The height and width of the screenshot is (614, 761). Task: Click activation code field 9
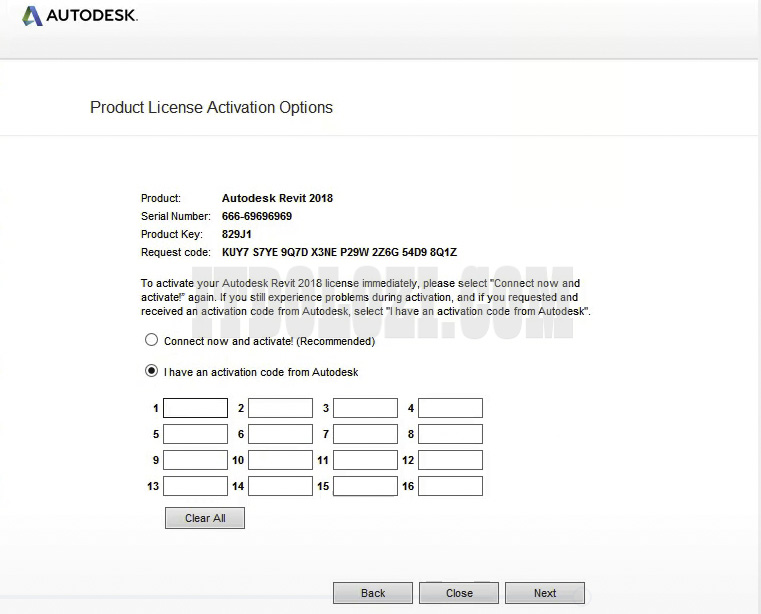[x=195, y=460]
